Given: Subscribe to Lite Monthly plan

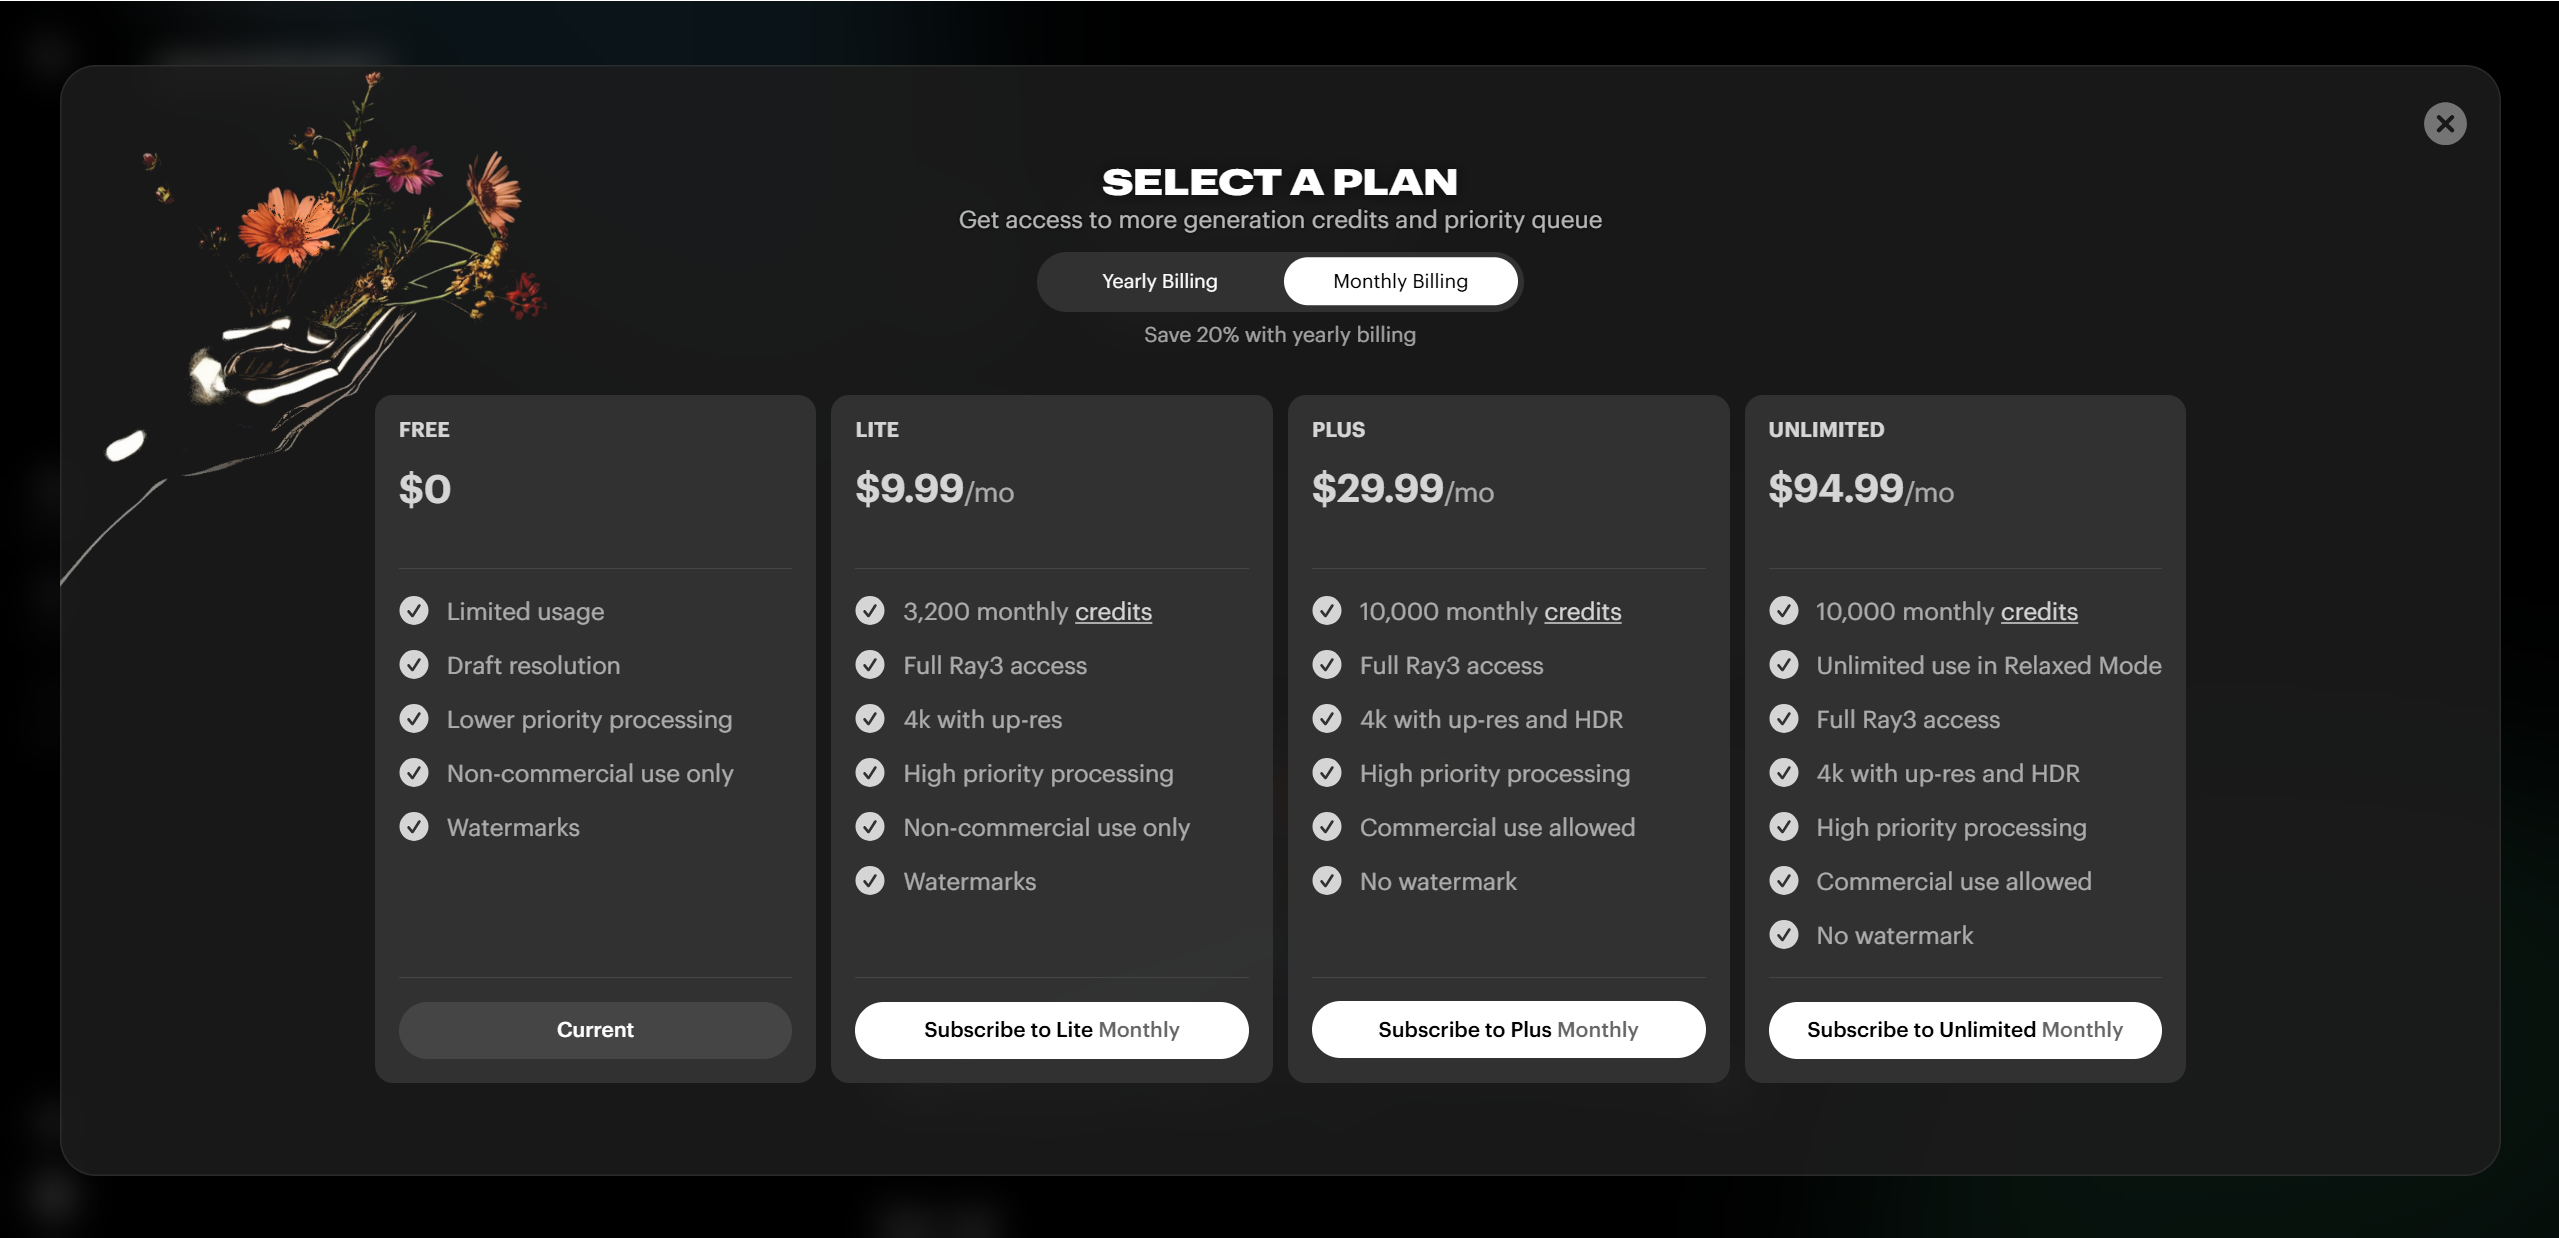Looking at the screenshot, I should coord(1051,1029).
